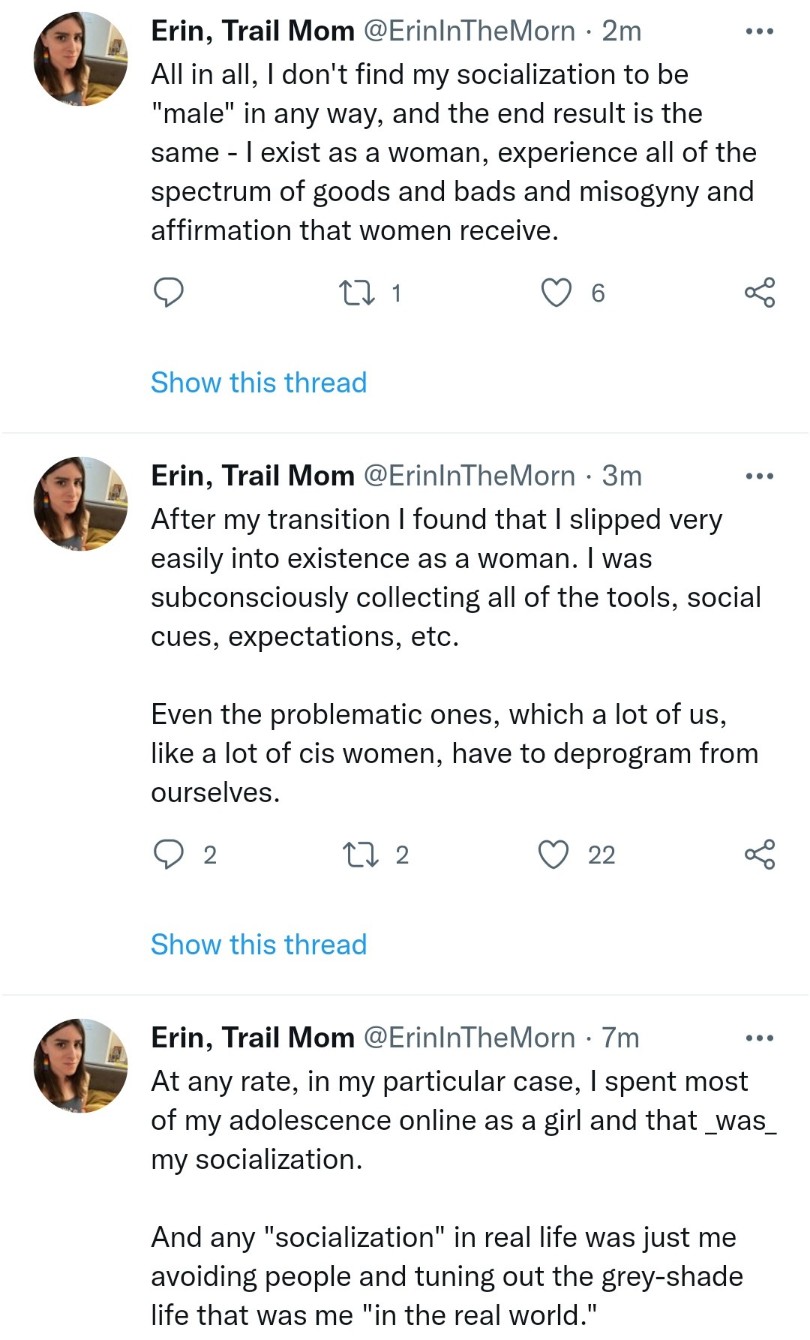Open profile picture on the first tweet
The image size is (810, 1340).
click(x=81, y=60)
